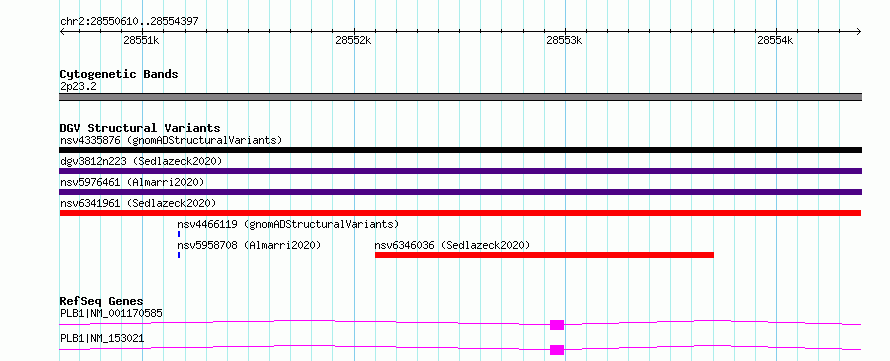Click the nsv4335876 (gnomADStructuralVariants) label

pos(171,140)
